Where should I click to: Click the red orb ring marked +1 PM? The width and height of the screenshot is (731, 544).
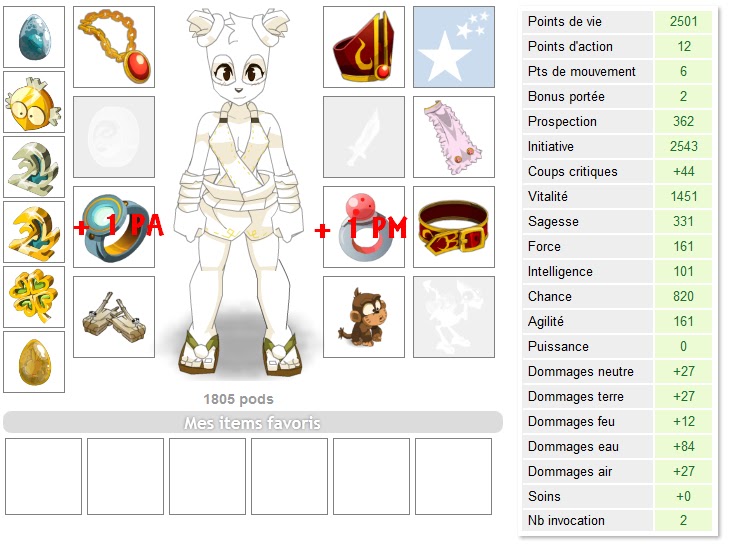tap(364, 227)
